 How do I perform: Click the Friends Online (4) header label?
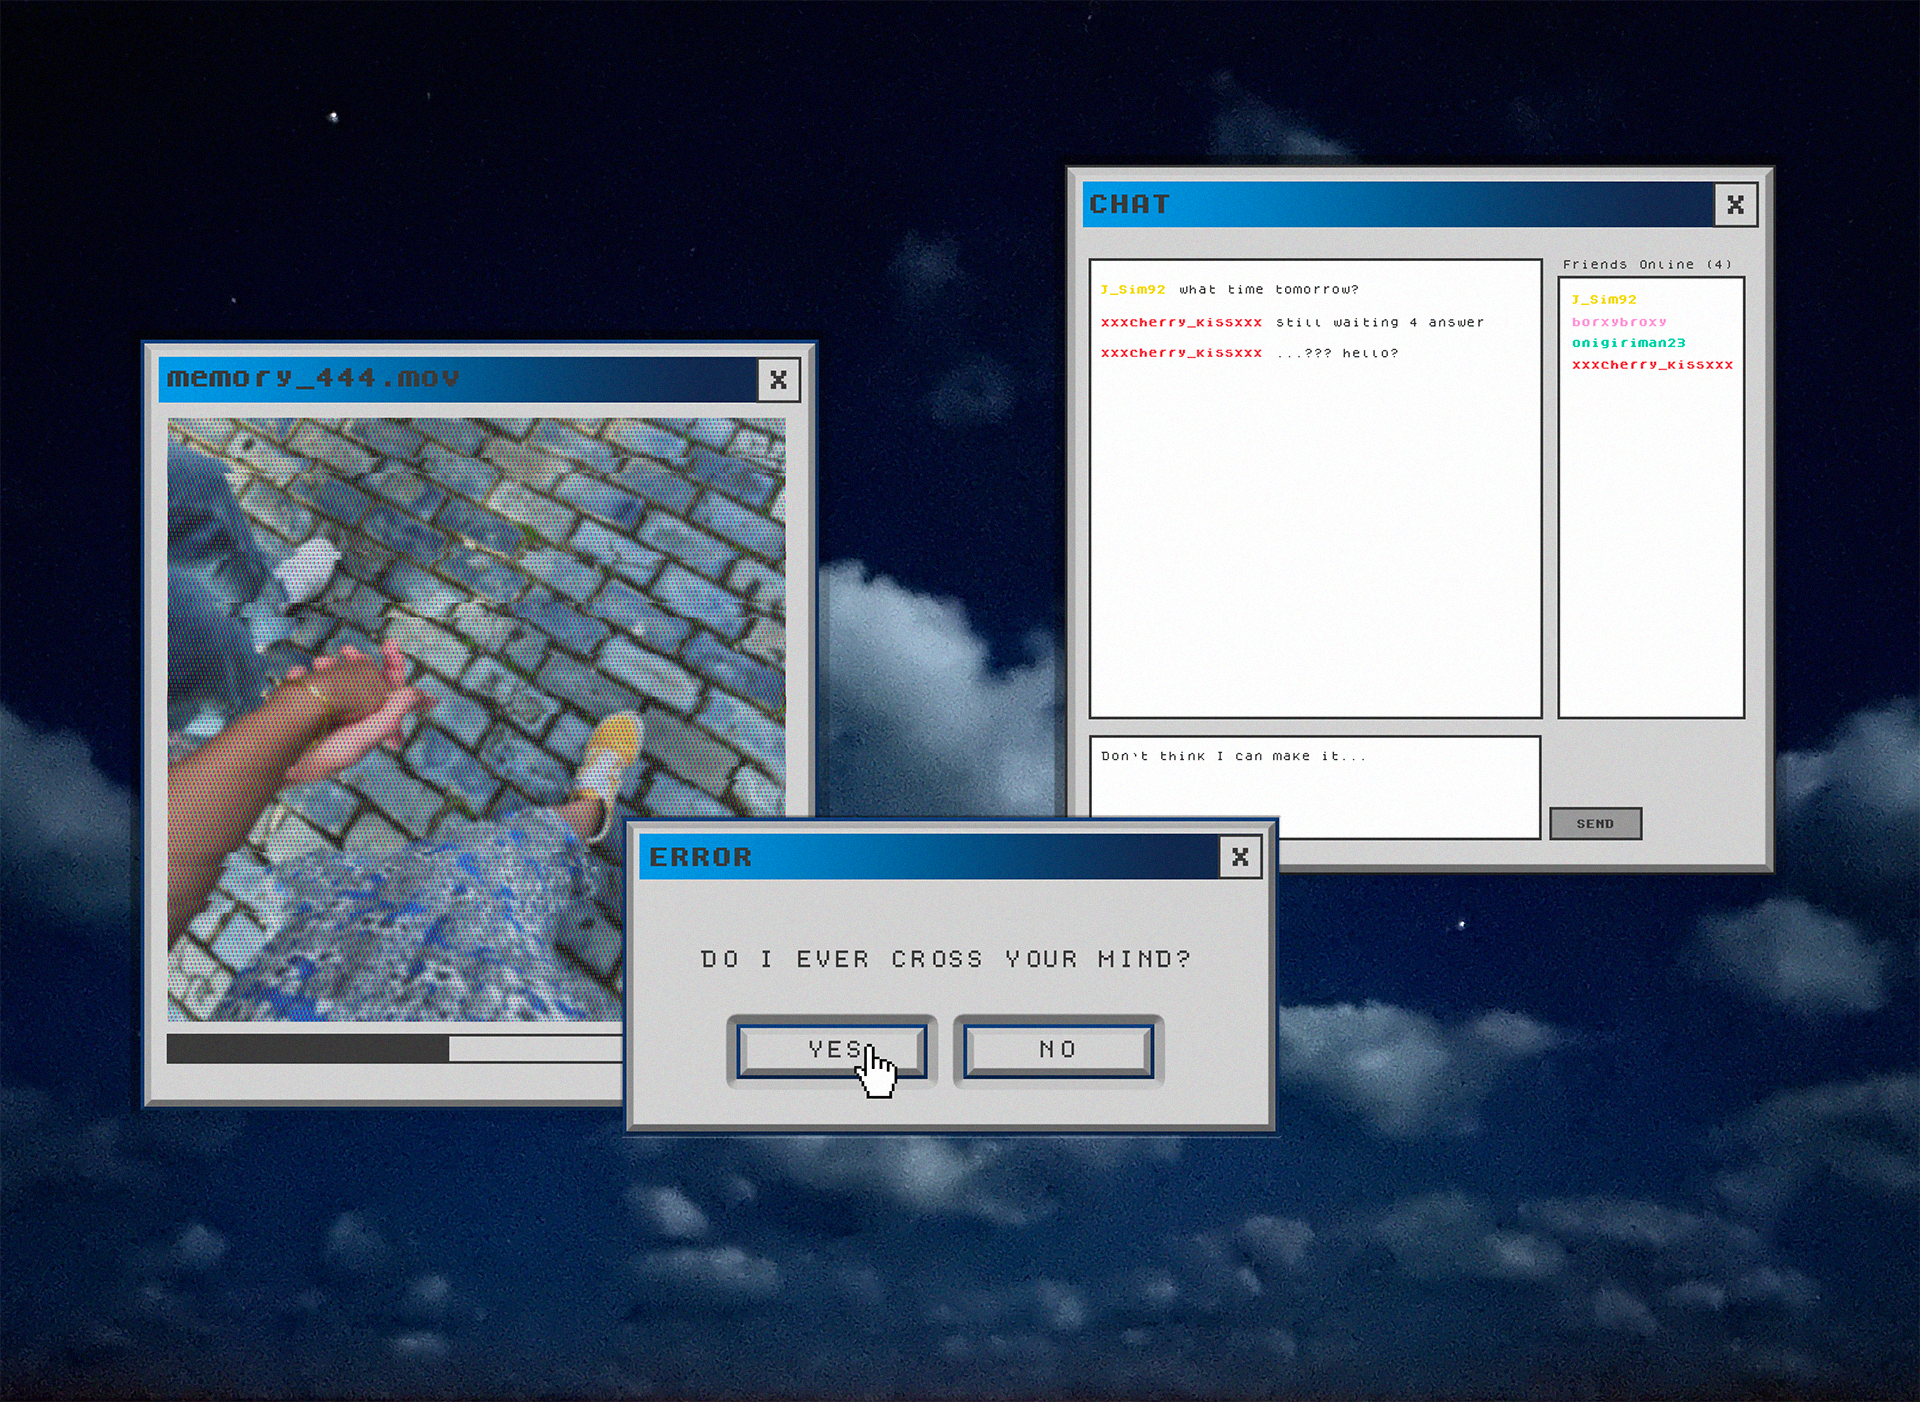click(x=1645, y=264)
